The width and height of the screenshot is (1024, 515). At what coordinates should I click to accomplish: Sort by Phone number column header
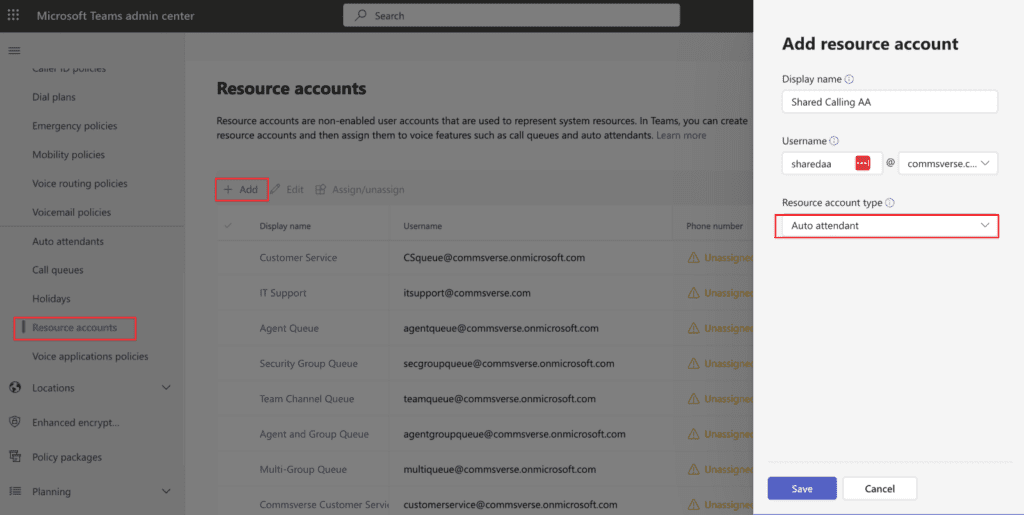click(714, 226)
